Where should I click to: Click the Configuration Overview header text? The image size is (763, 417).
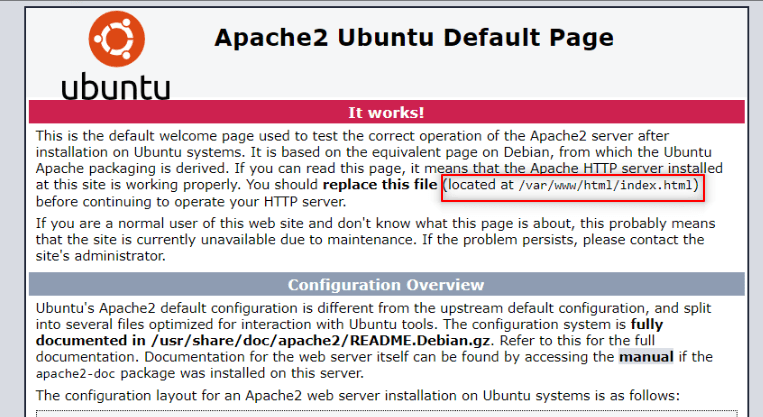[386, 285]
